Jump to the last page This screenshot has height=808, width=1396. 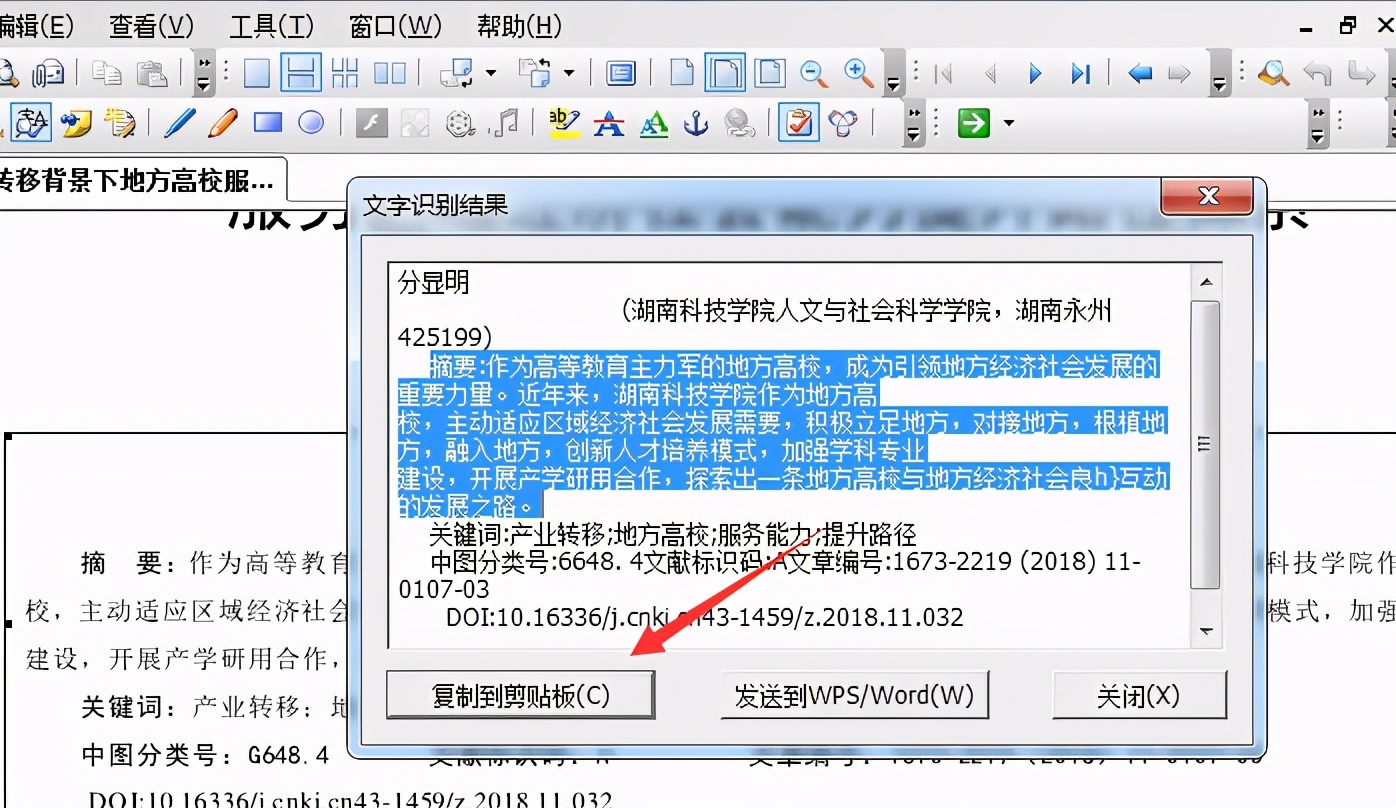[1080, 73]
